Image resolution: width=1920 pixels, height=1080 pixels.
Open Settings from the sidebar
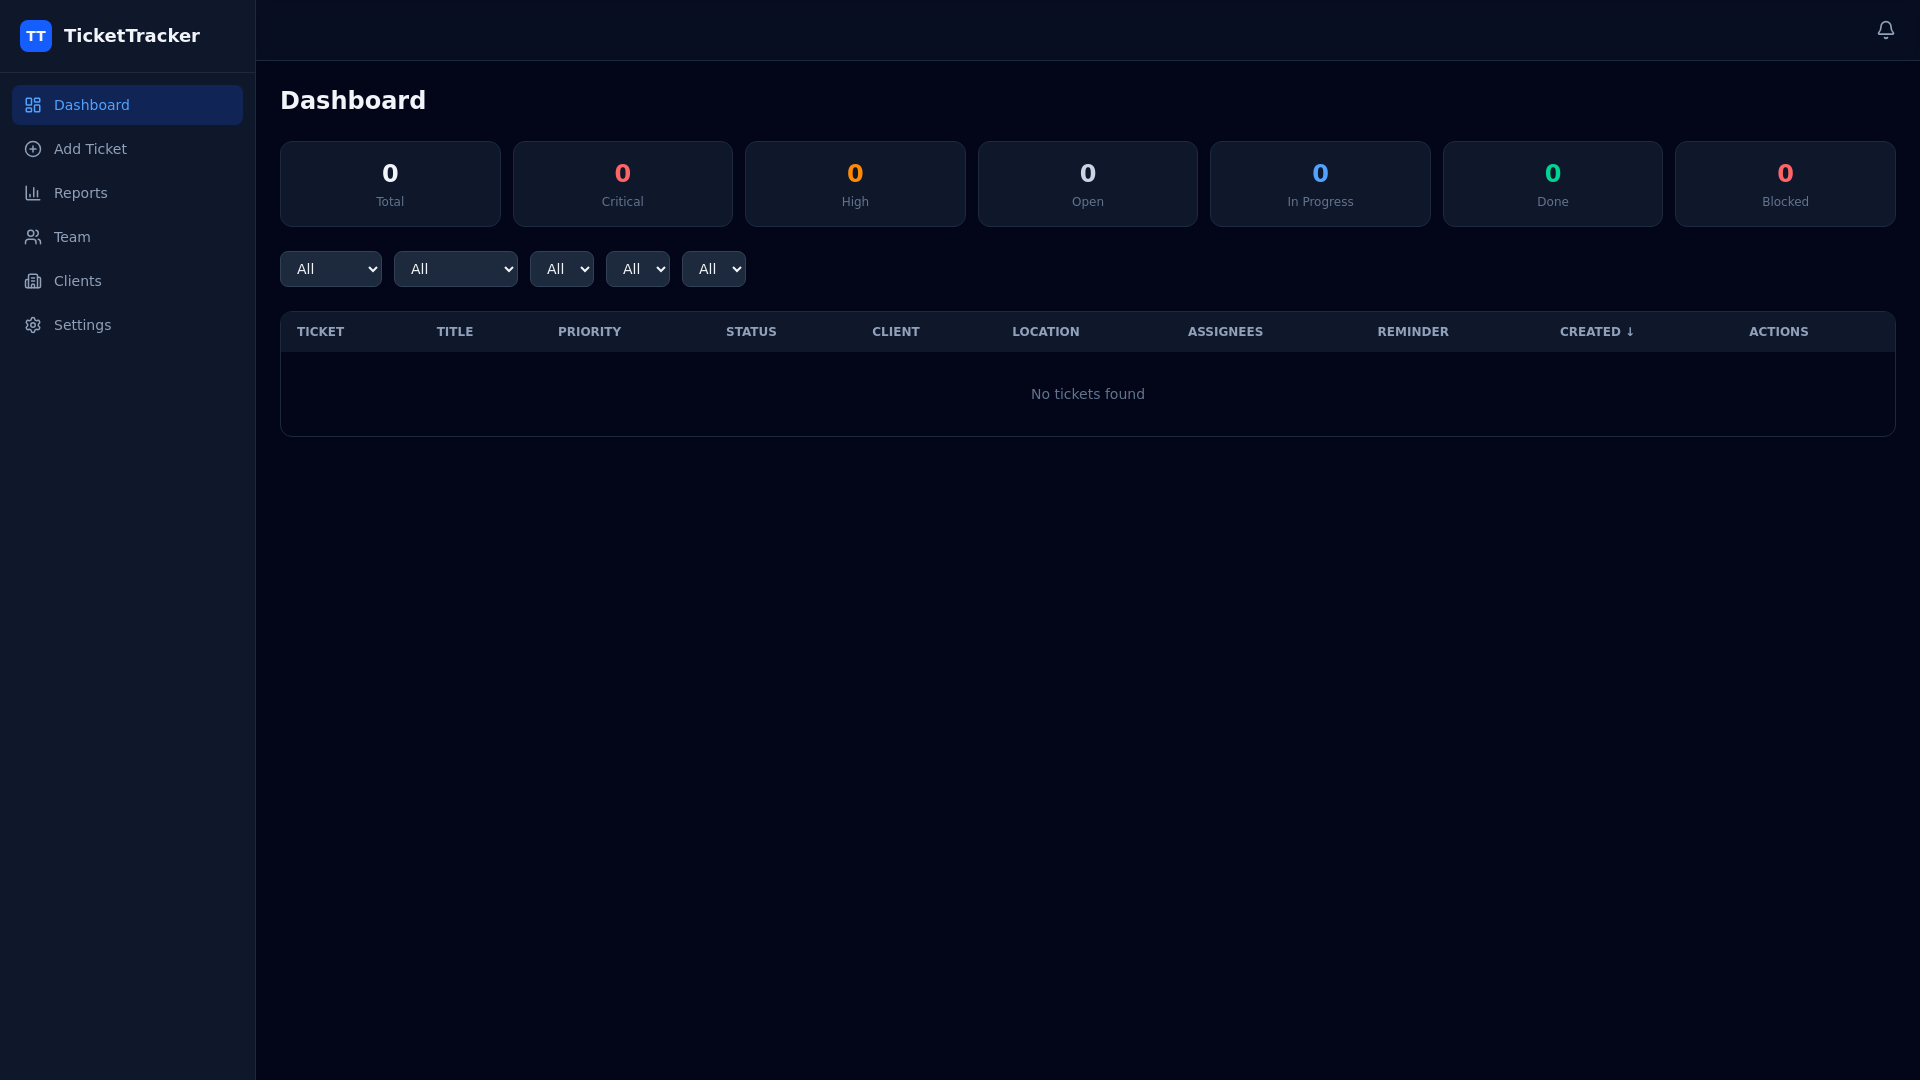[x=127, y=325]
